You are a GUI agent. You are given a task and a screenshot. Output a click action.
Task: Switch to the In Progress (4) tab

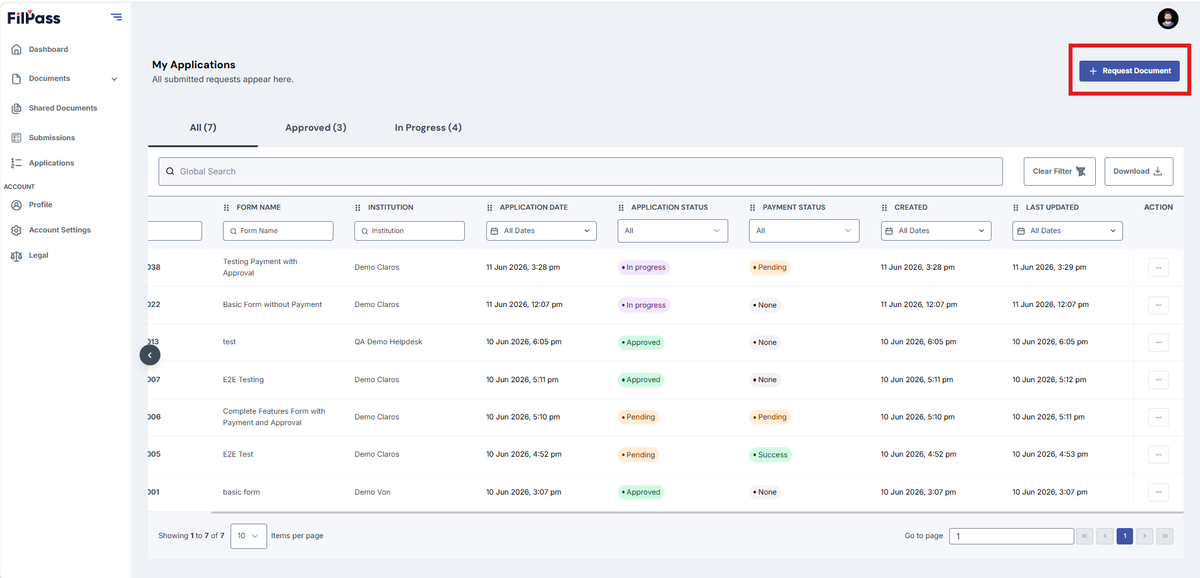point(428,128)
